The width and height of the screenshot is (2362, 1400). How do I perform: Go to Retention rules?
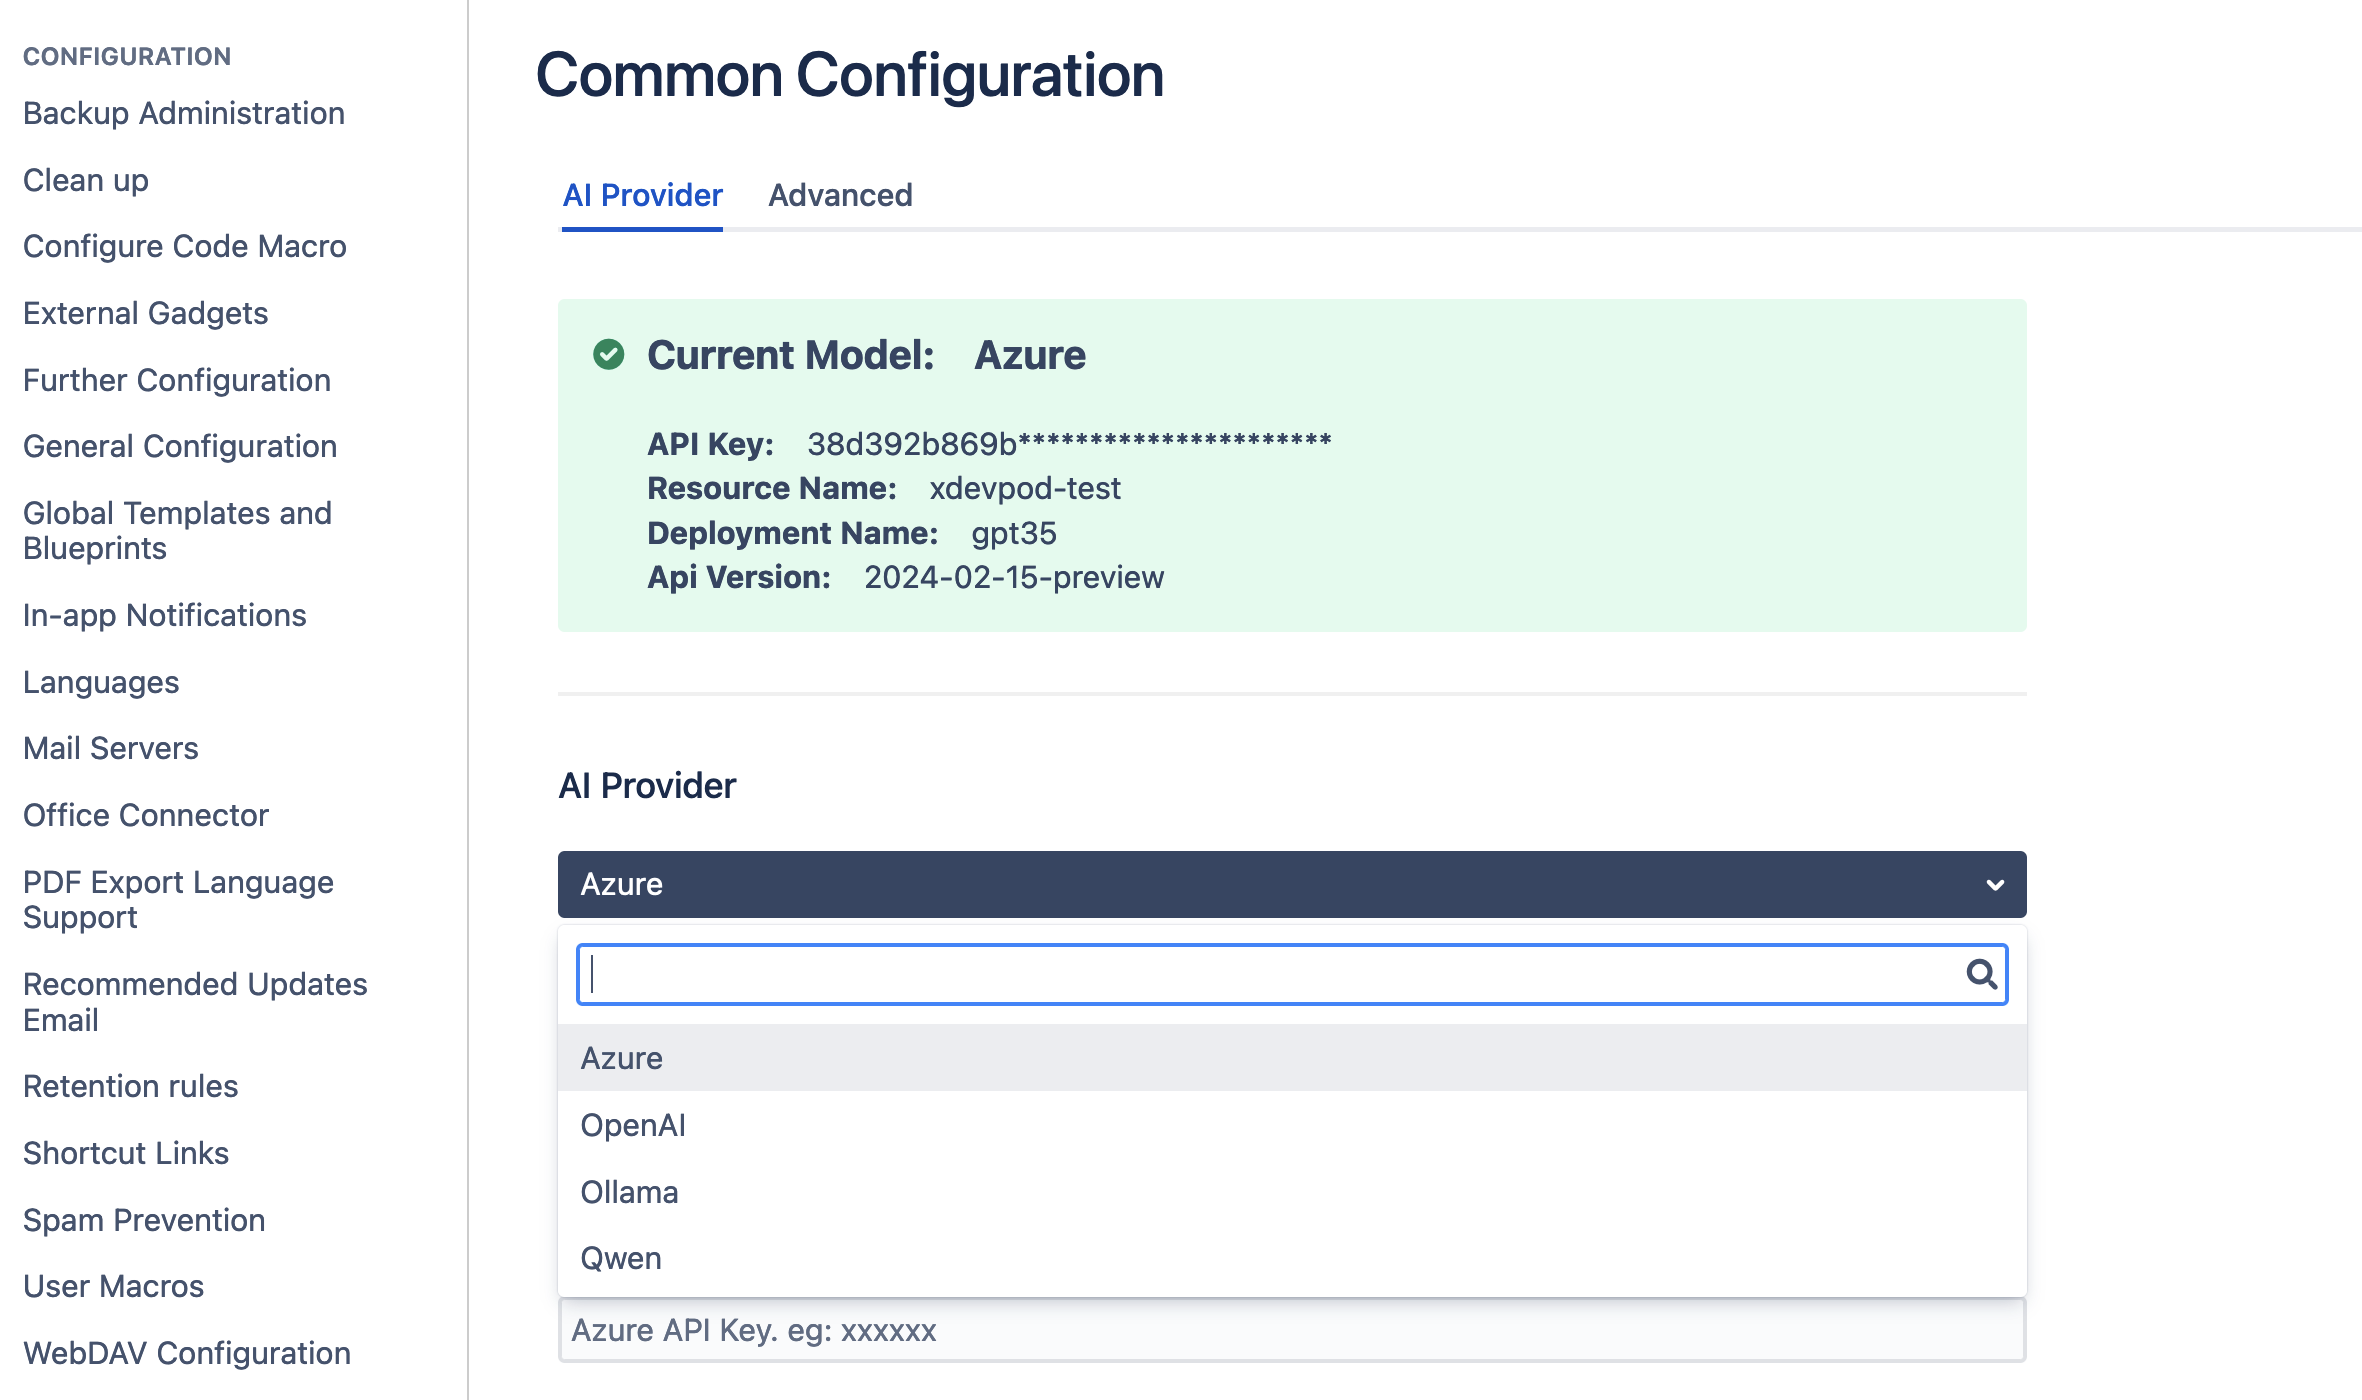pyautogui.click(x=131, y=1086)
